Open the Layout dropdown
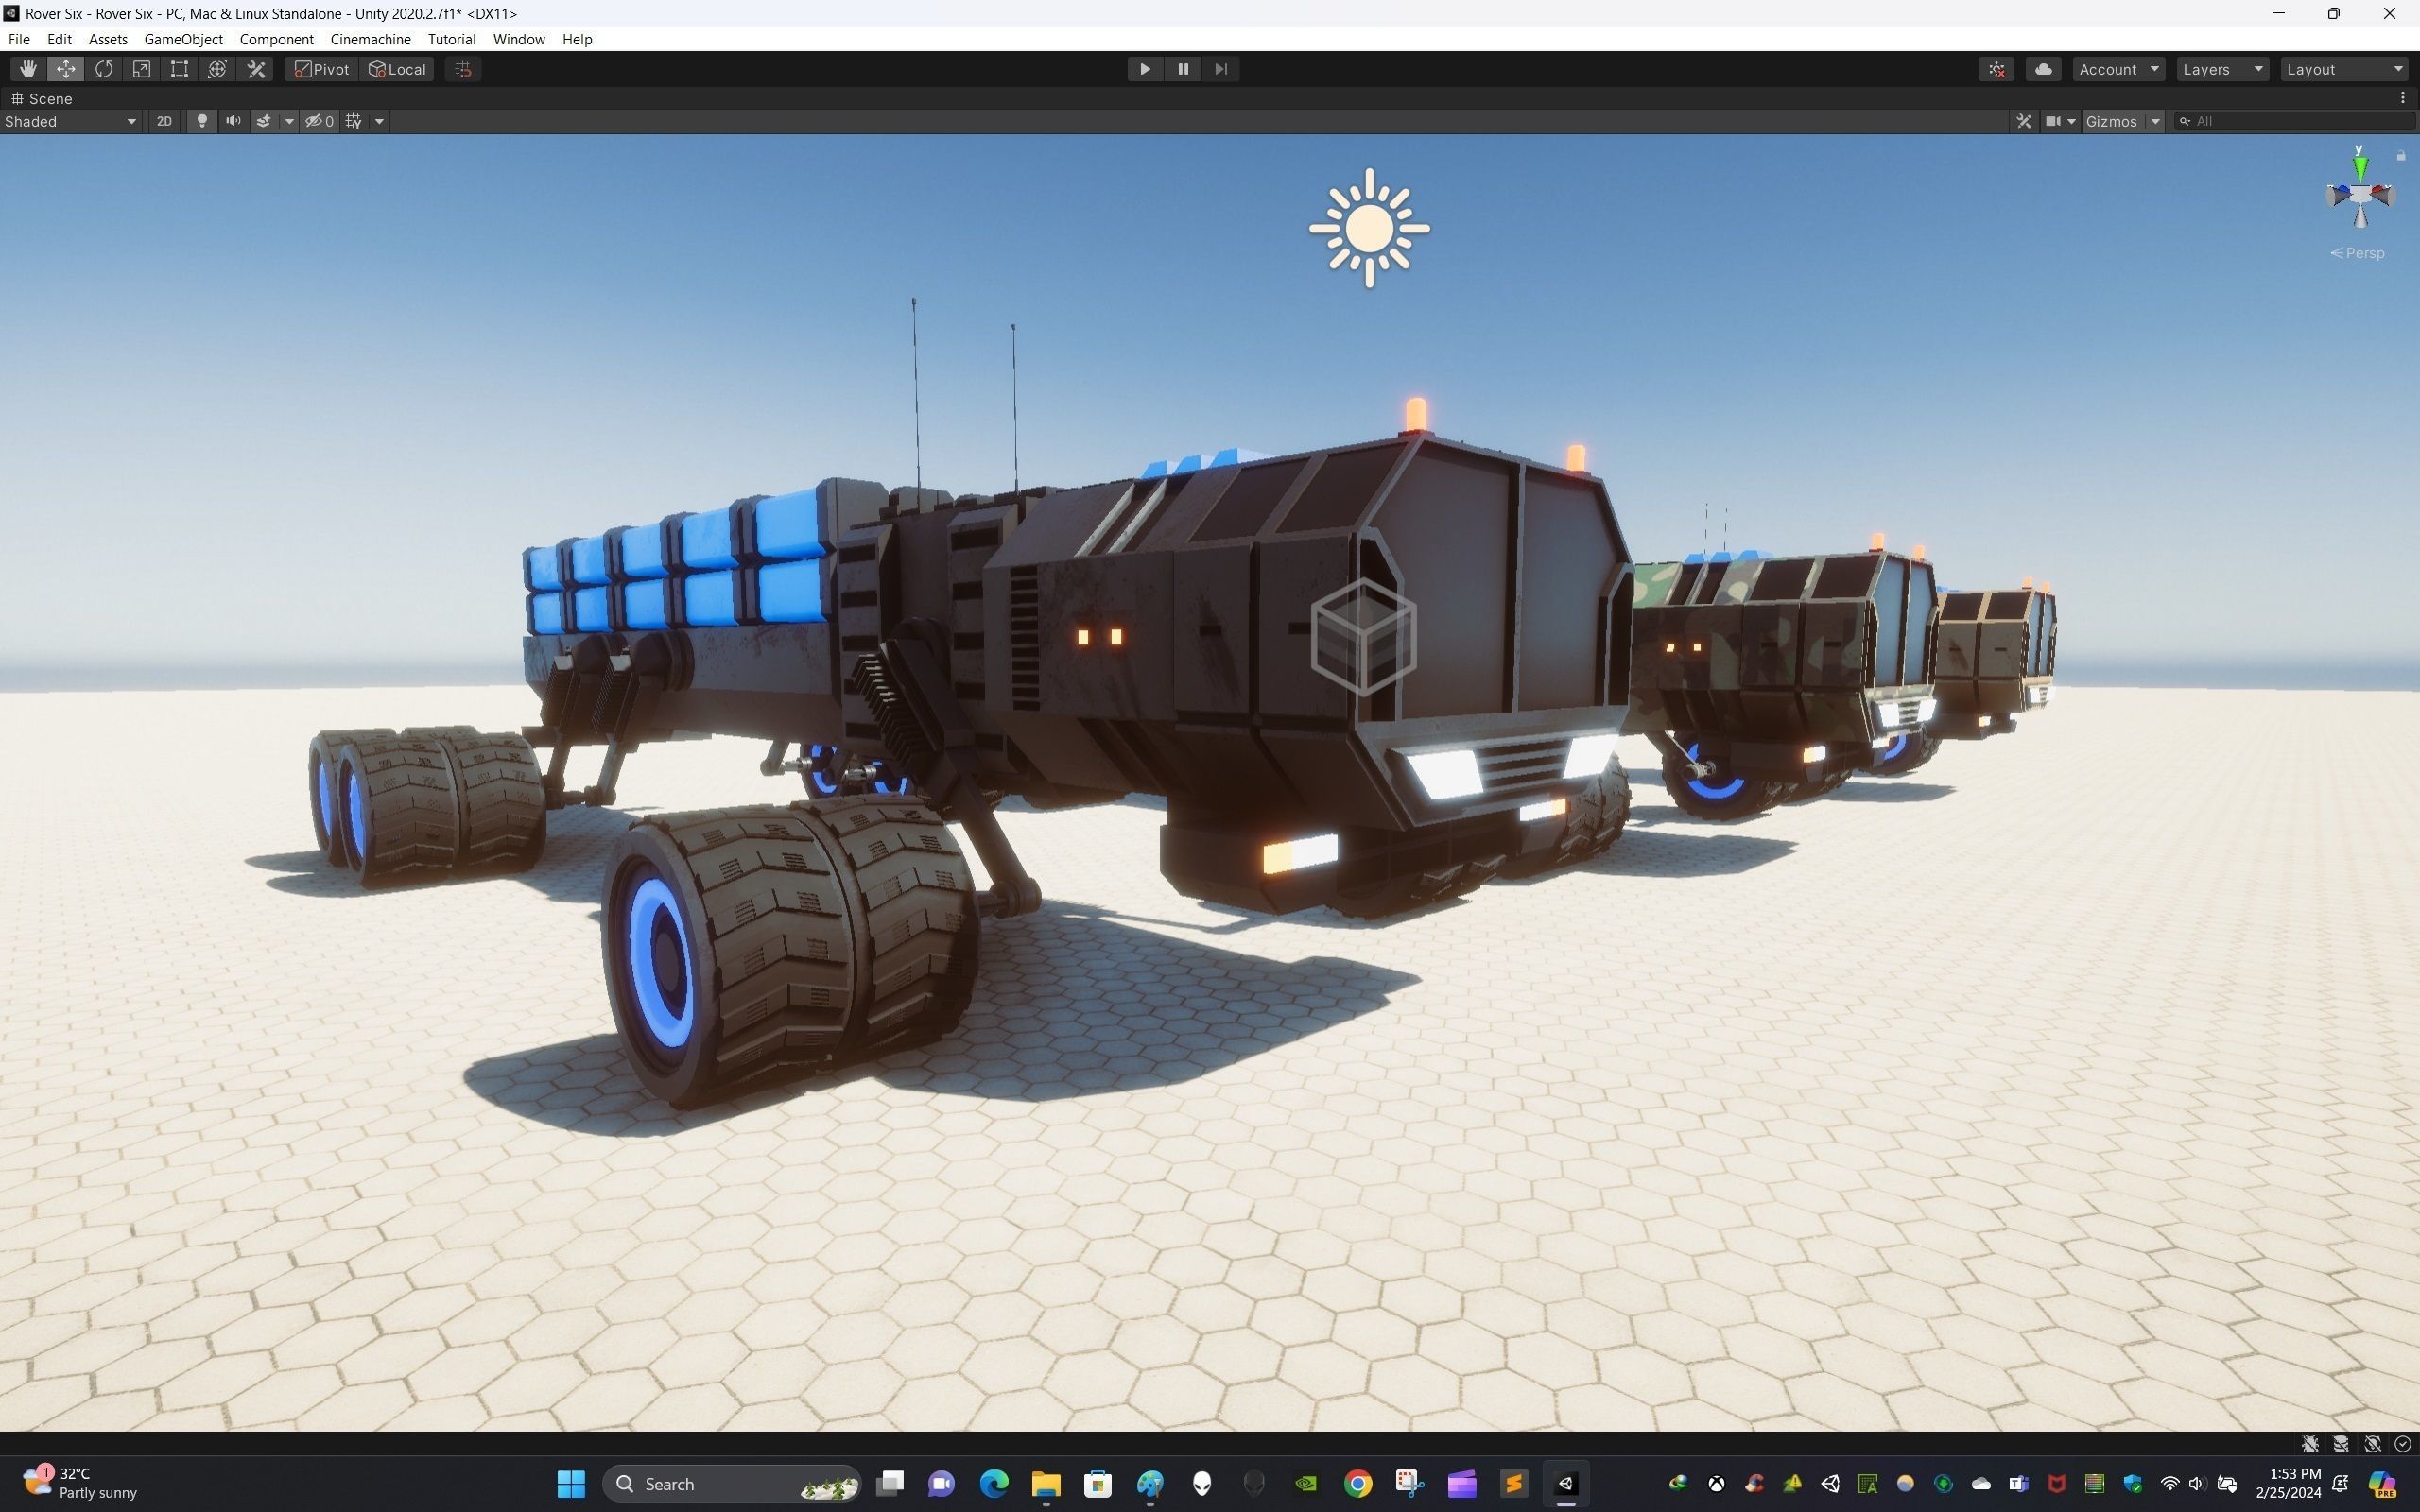Viewport: 2420px width, 1512px height. 2344,69
